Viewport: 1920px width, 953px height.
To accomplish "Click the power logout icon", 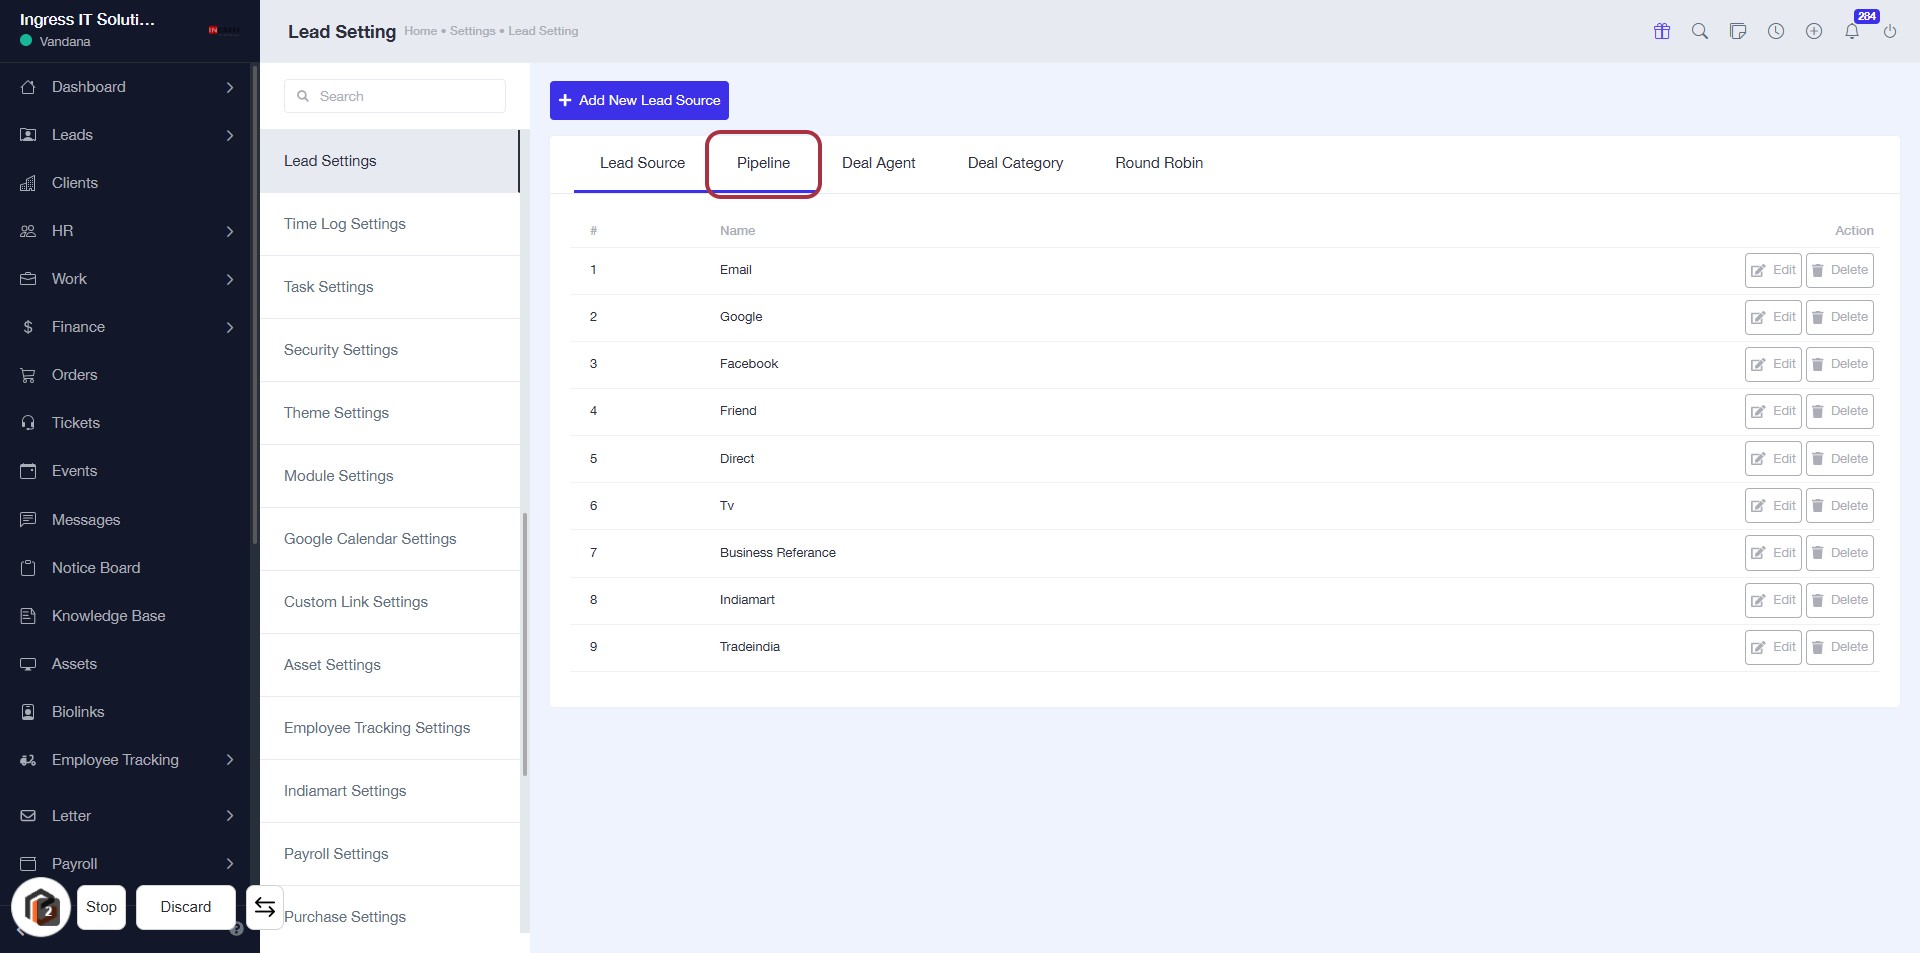I will pos(1890,31).
